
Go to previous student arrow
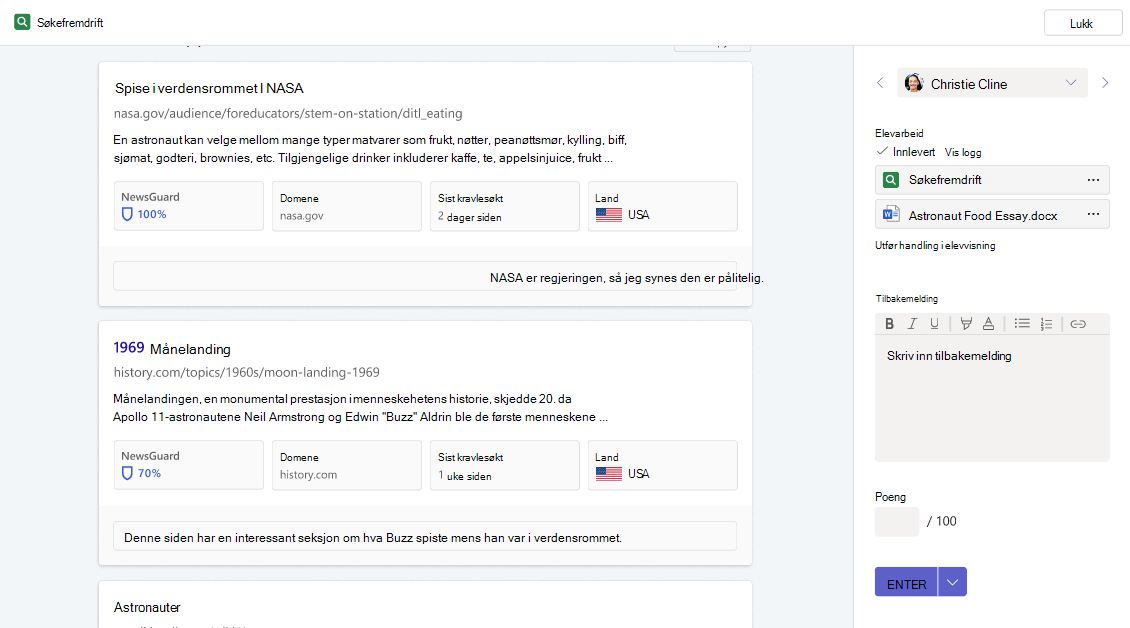coord(880,83)
